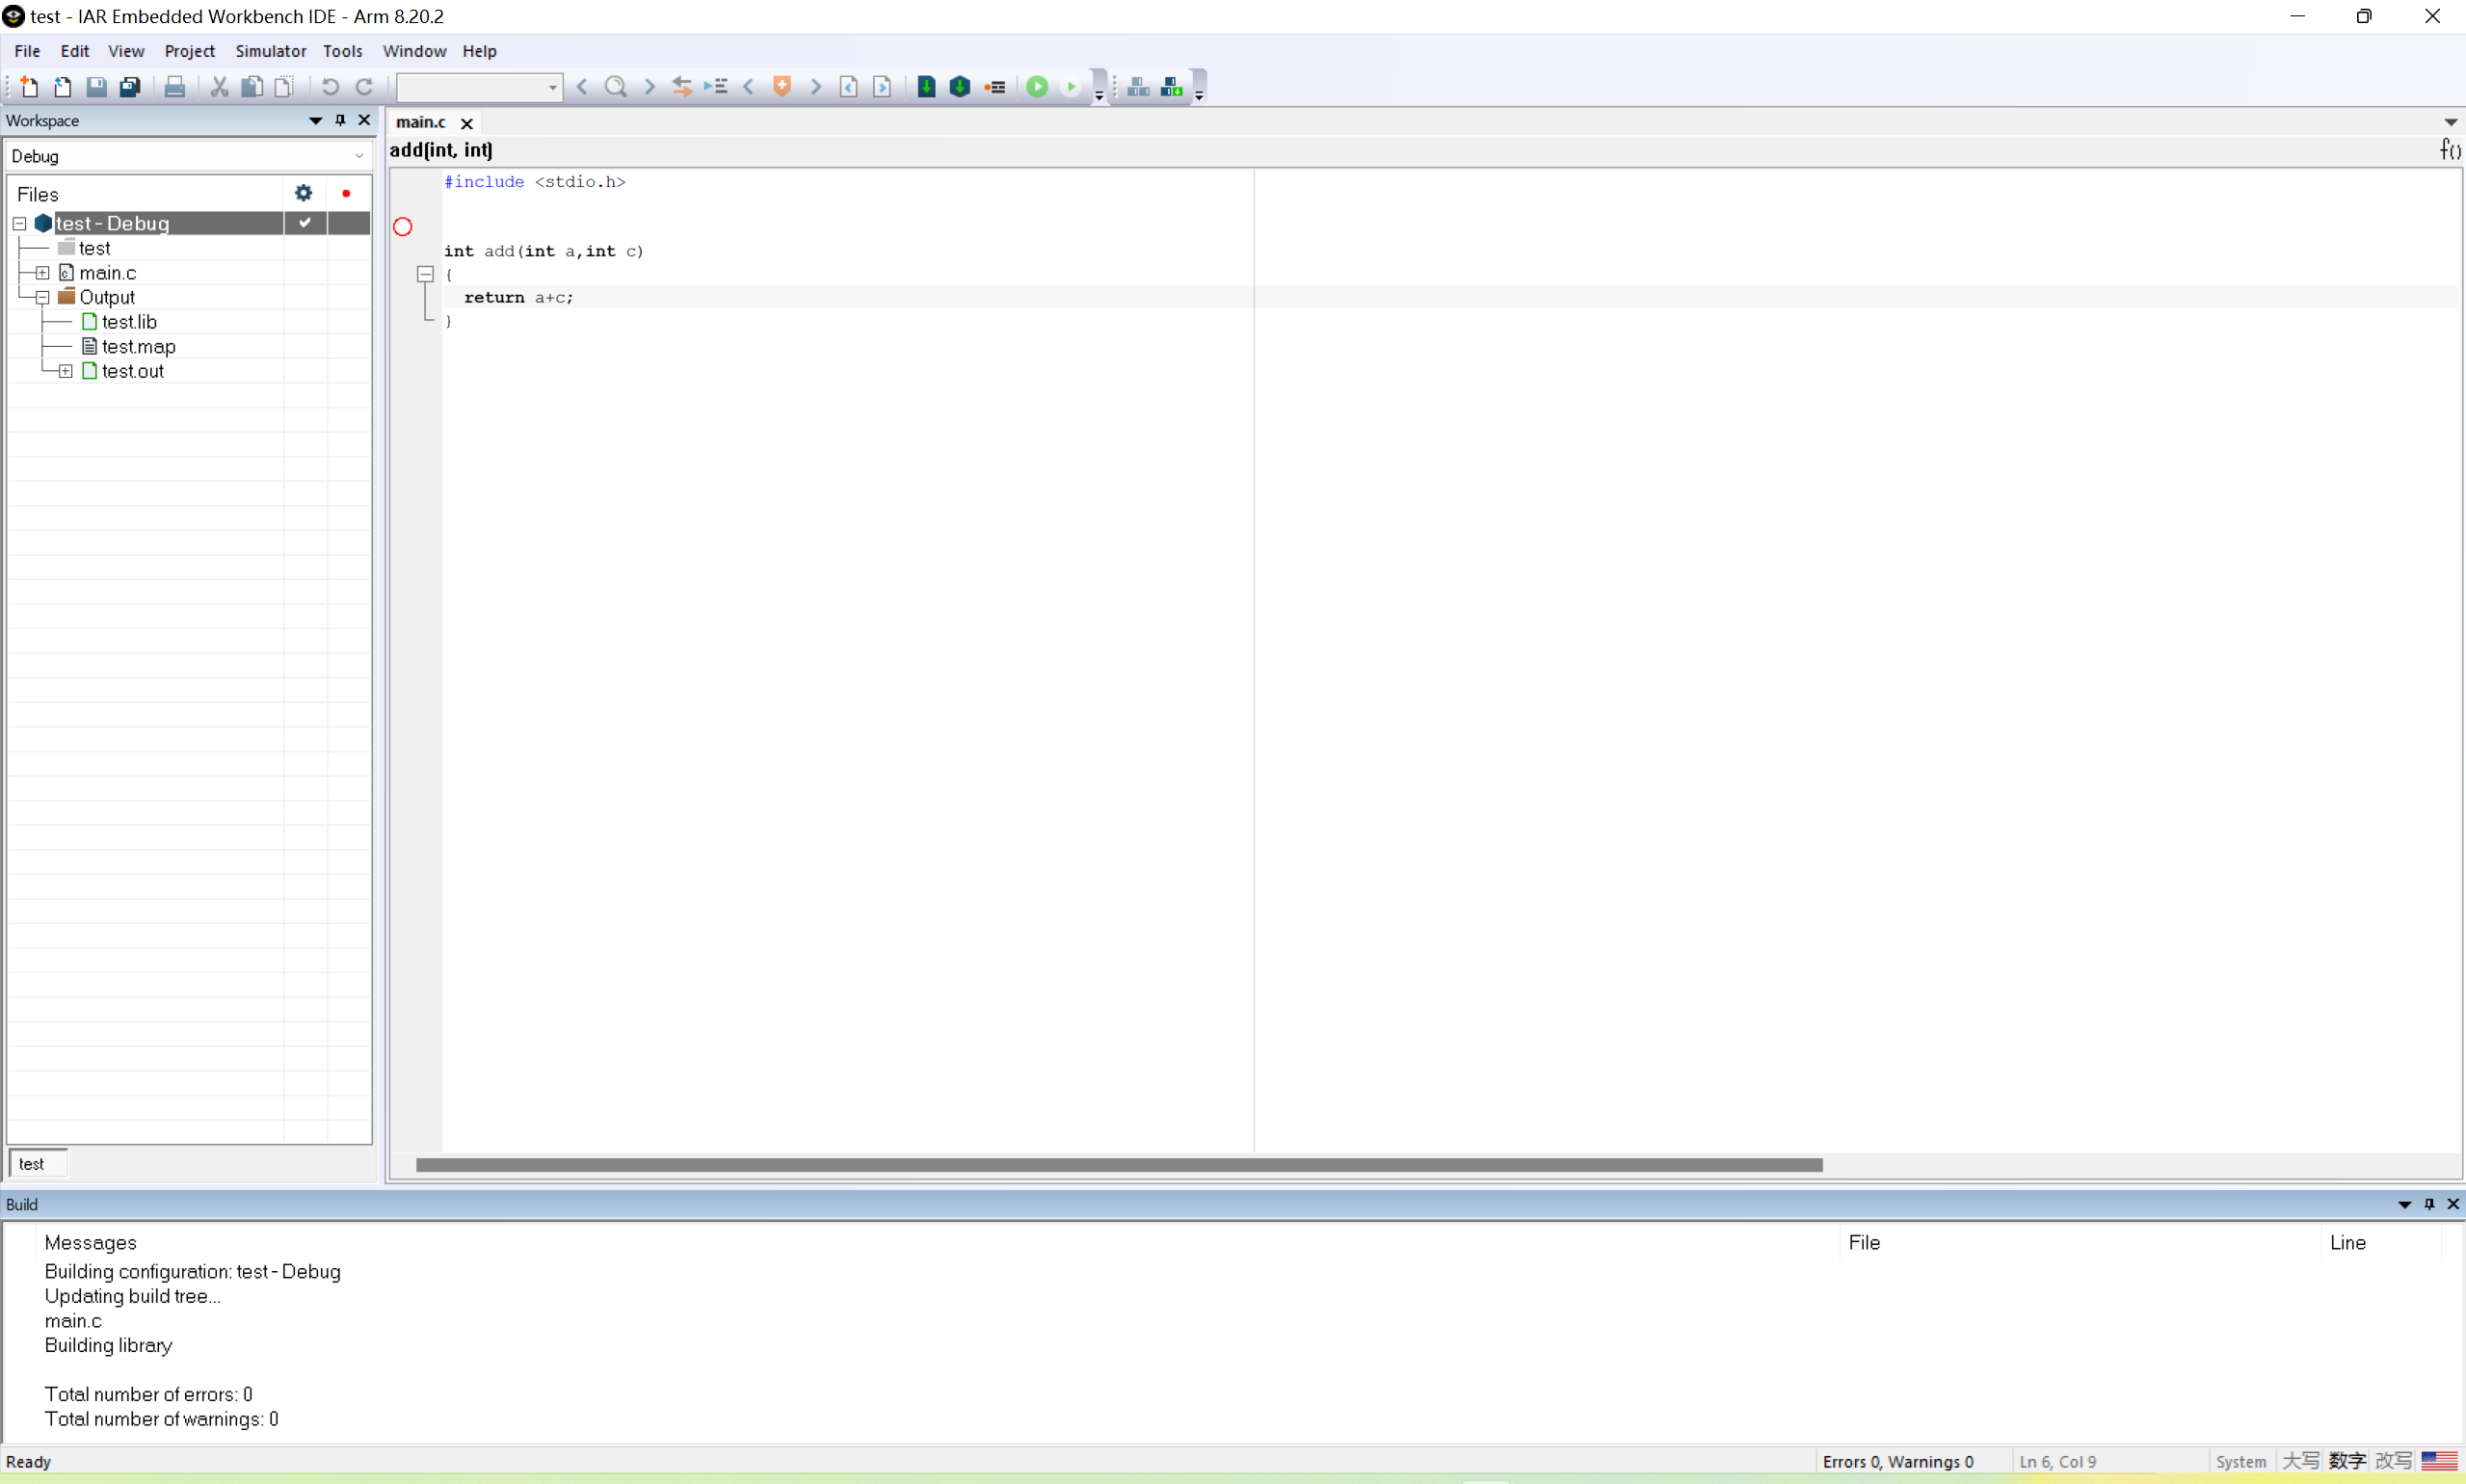This screenshot has width=2466, height=1484.
Task: Click the Replace toolbar icon
Action: [682, 87]
